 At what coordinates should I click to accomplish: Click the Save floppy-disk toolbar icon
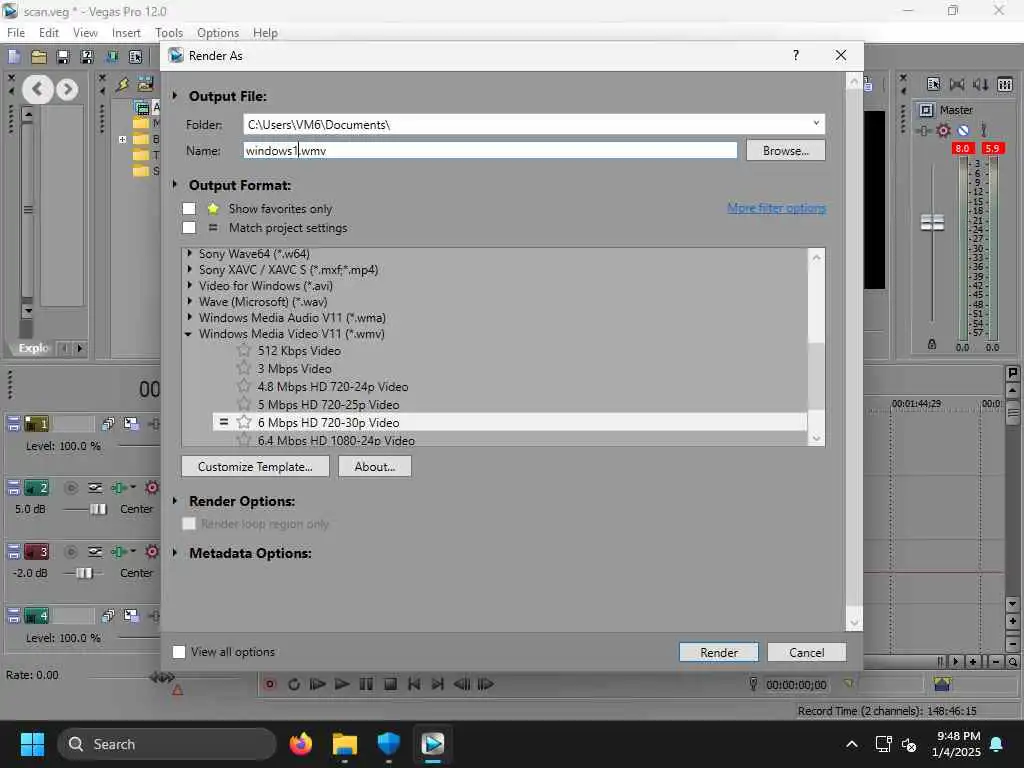click(63, 57)
